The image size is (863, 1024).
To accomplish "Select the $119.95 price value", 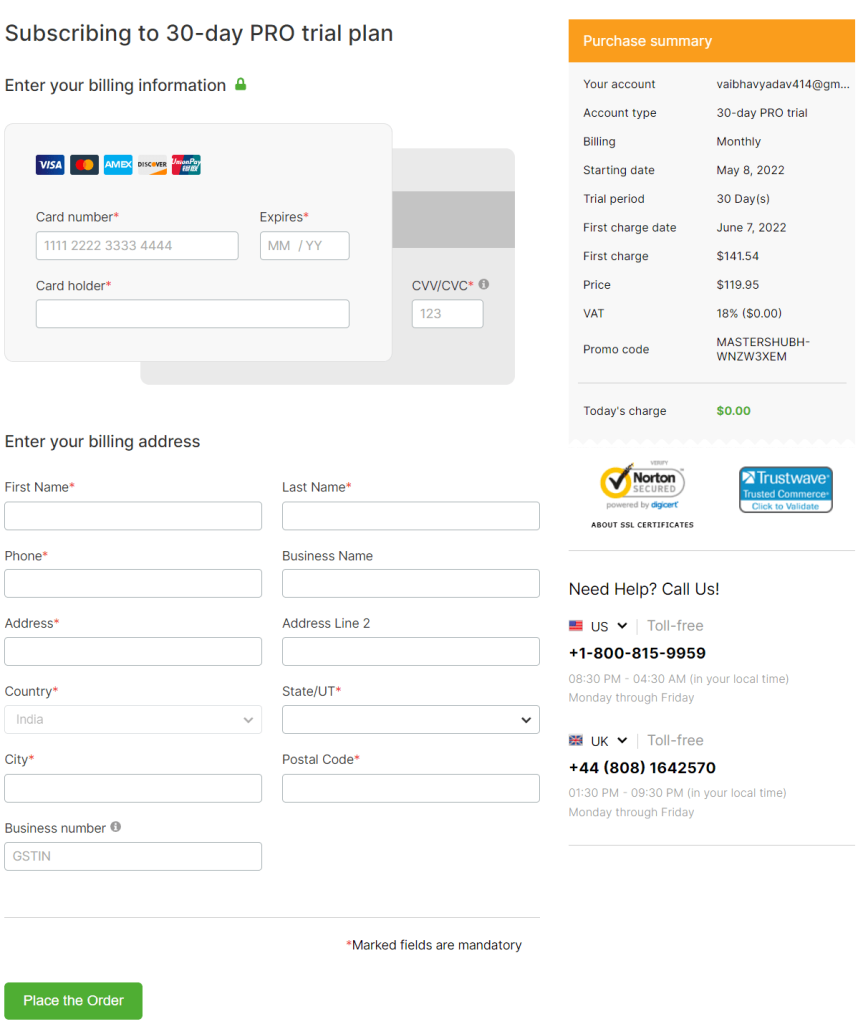I will [738, 285].
